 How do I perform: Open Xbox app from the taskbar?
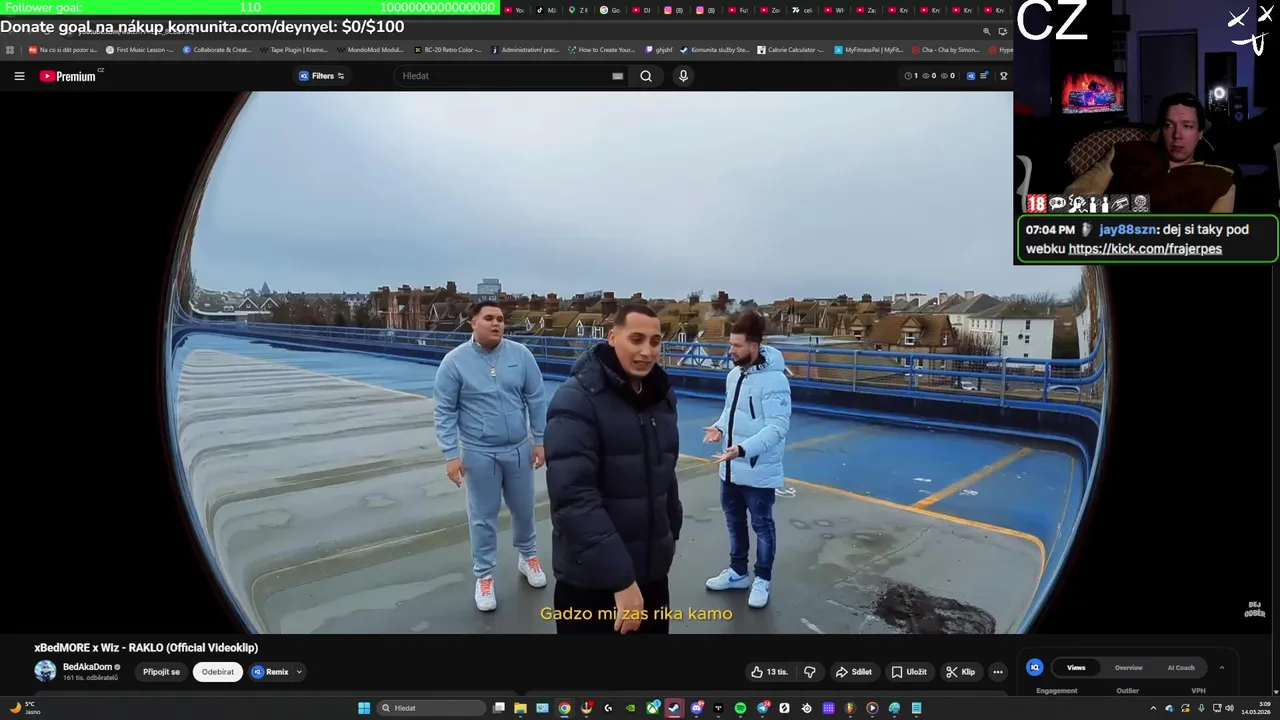tap(652, 708)
